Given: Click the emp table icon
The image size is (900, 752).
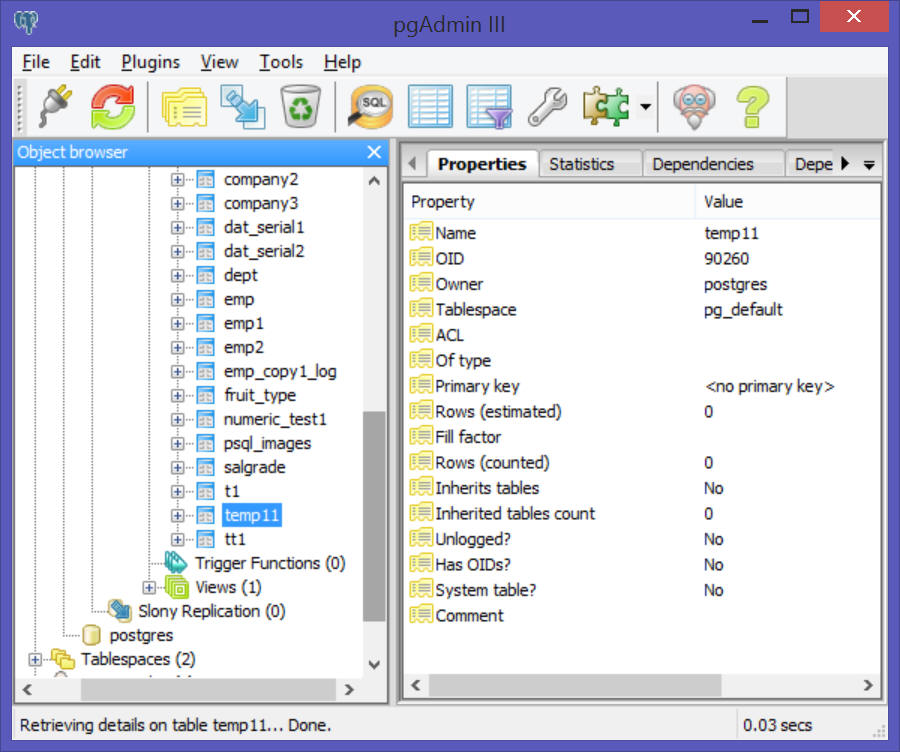Looking at the screenshot, I should 205,300.
